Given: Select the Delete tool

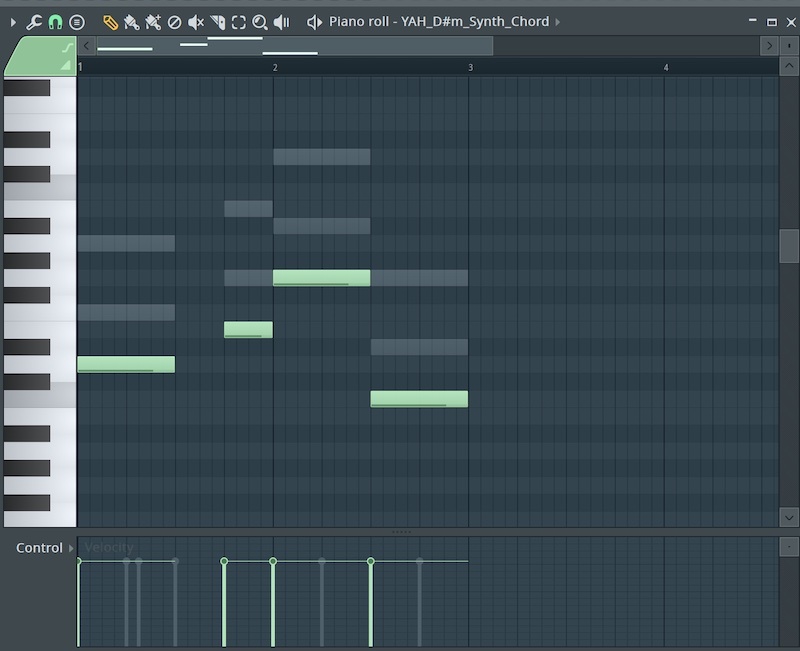Looking at the screenshot, I should tap(174, 22).
